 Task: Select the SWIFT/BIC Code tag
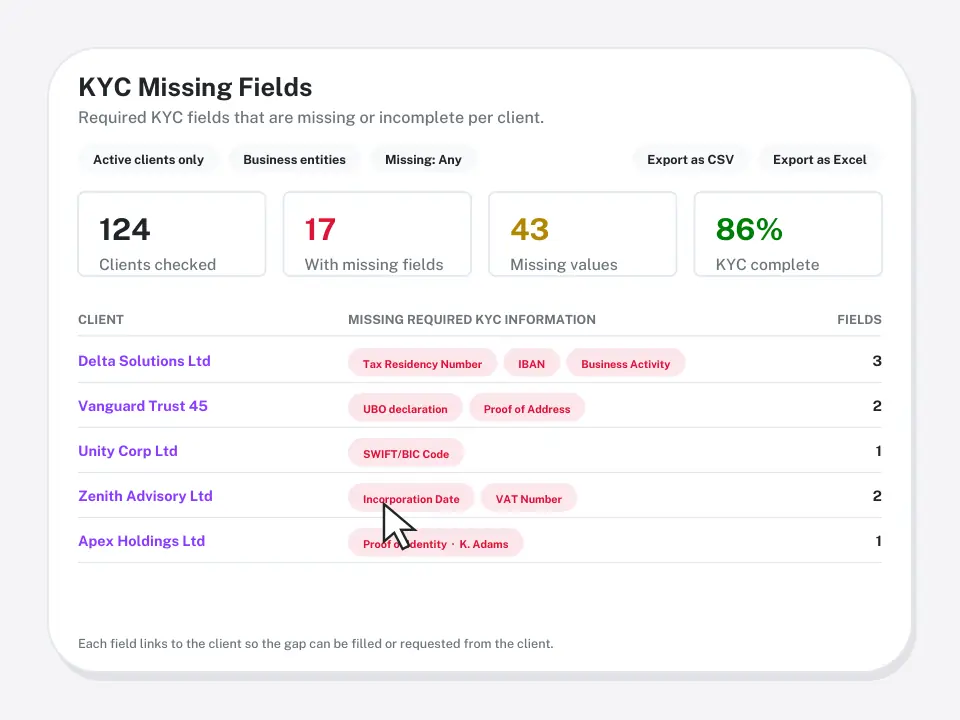tap(406, 454)
